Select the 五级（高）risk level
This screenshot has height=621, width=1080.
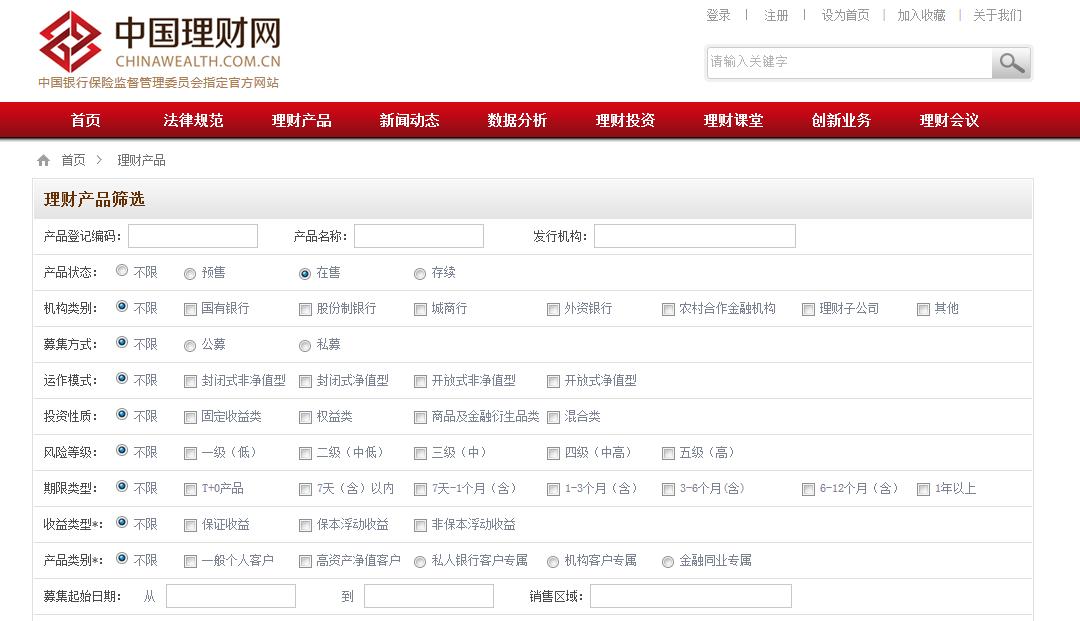click(x=667, y=453)
